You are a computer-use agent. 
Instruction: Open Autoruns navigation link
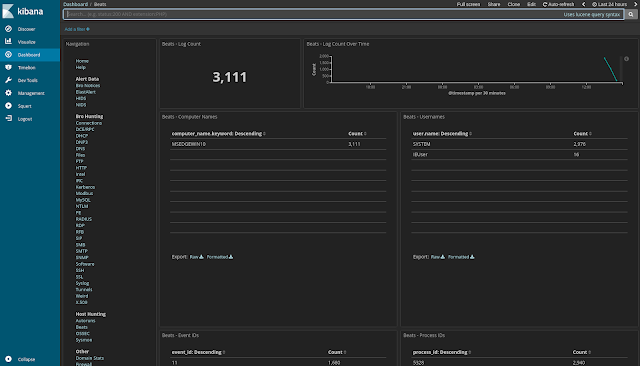pos(85,321)
